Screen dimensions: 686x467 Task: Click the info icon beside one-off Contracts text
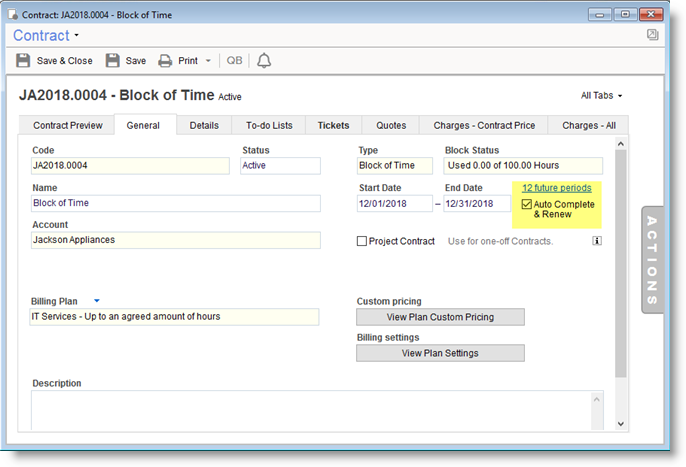coord(596,241)
